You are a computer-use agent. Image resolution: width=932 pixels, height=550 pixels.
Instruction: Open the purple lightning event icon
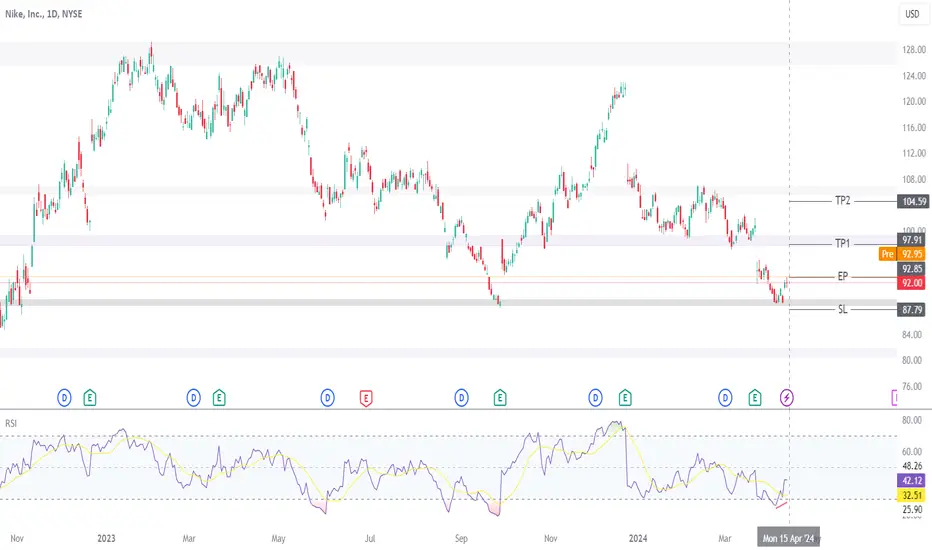786,398
